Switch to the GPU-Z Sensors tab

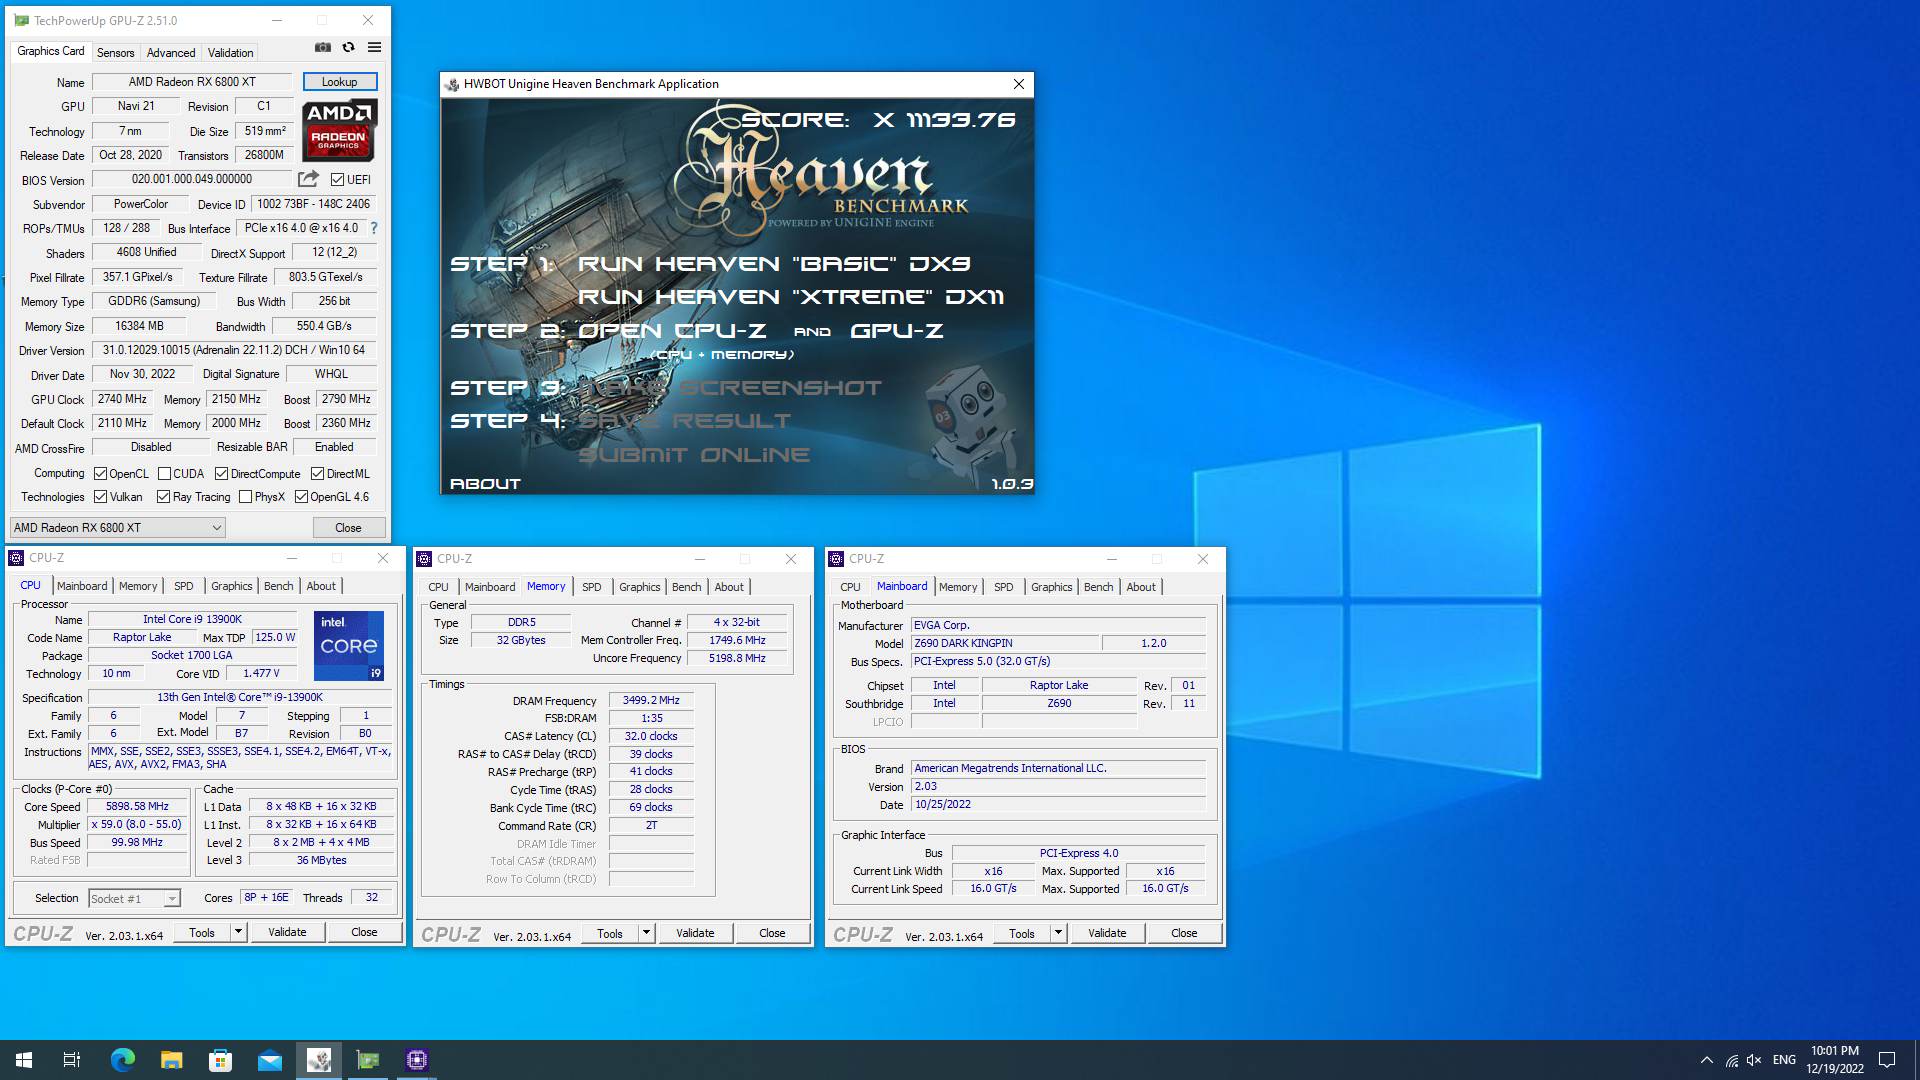115,53
